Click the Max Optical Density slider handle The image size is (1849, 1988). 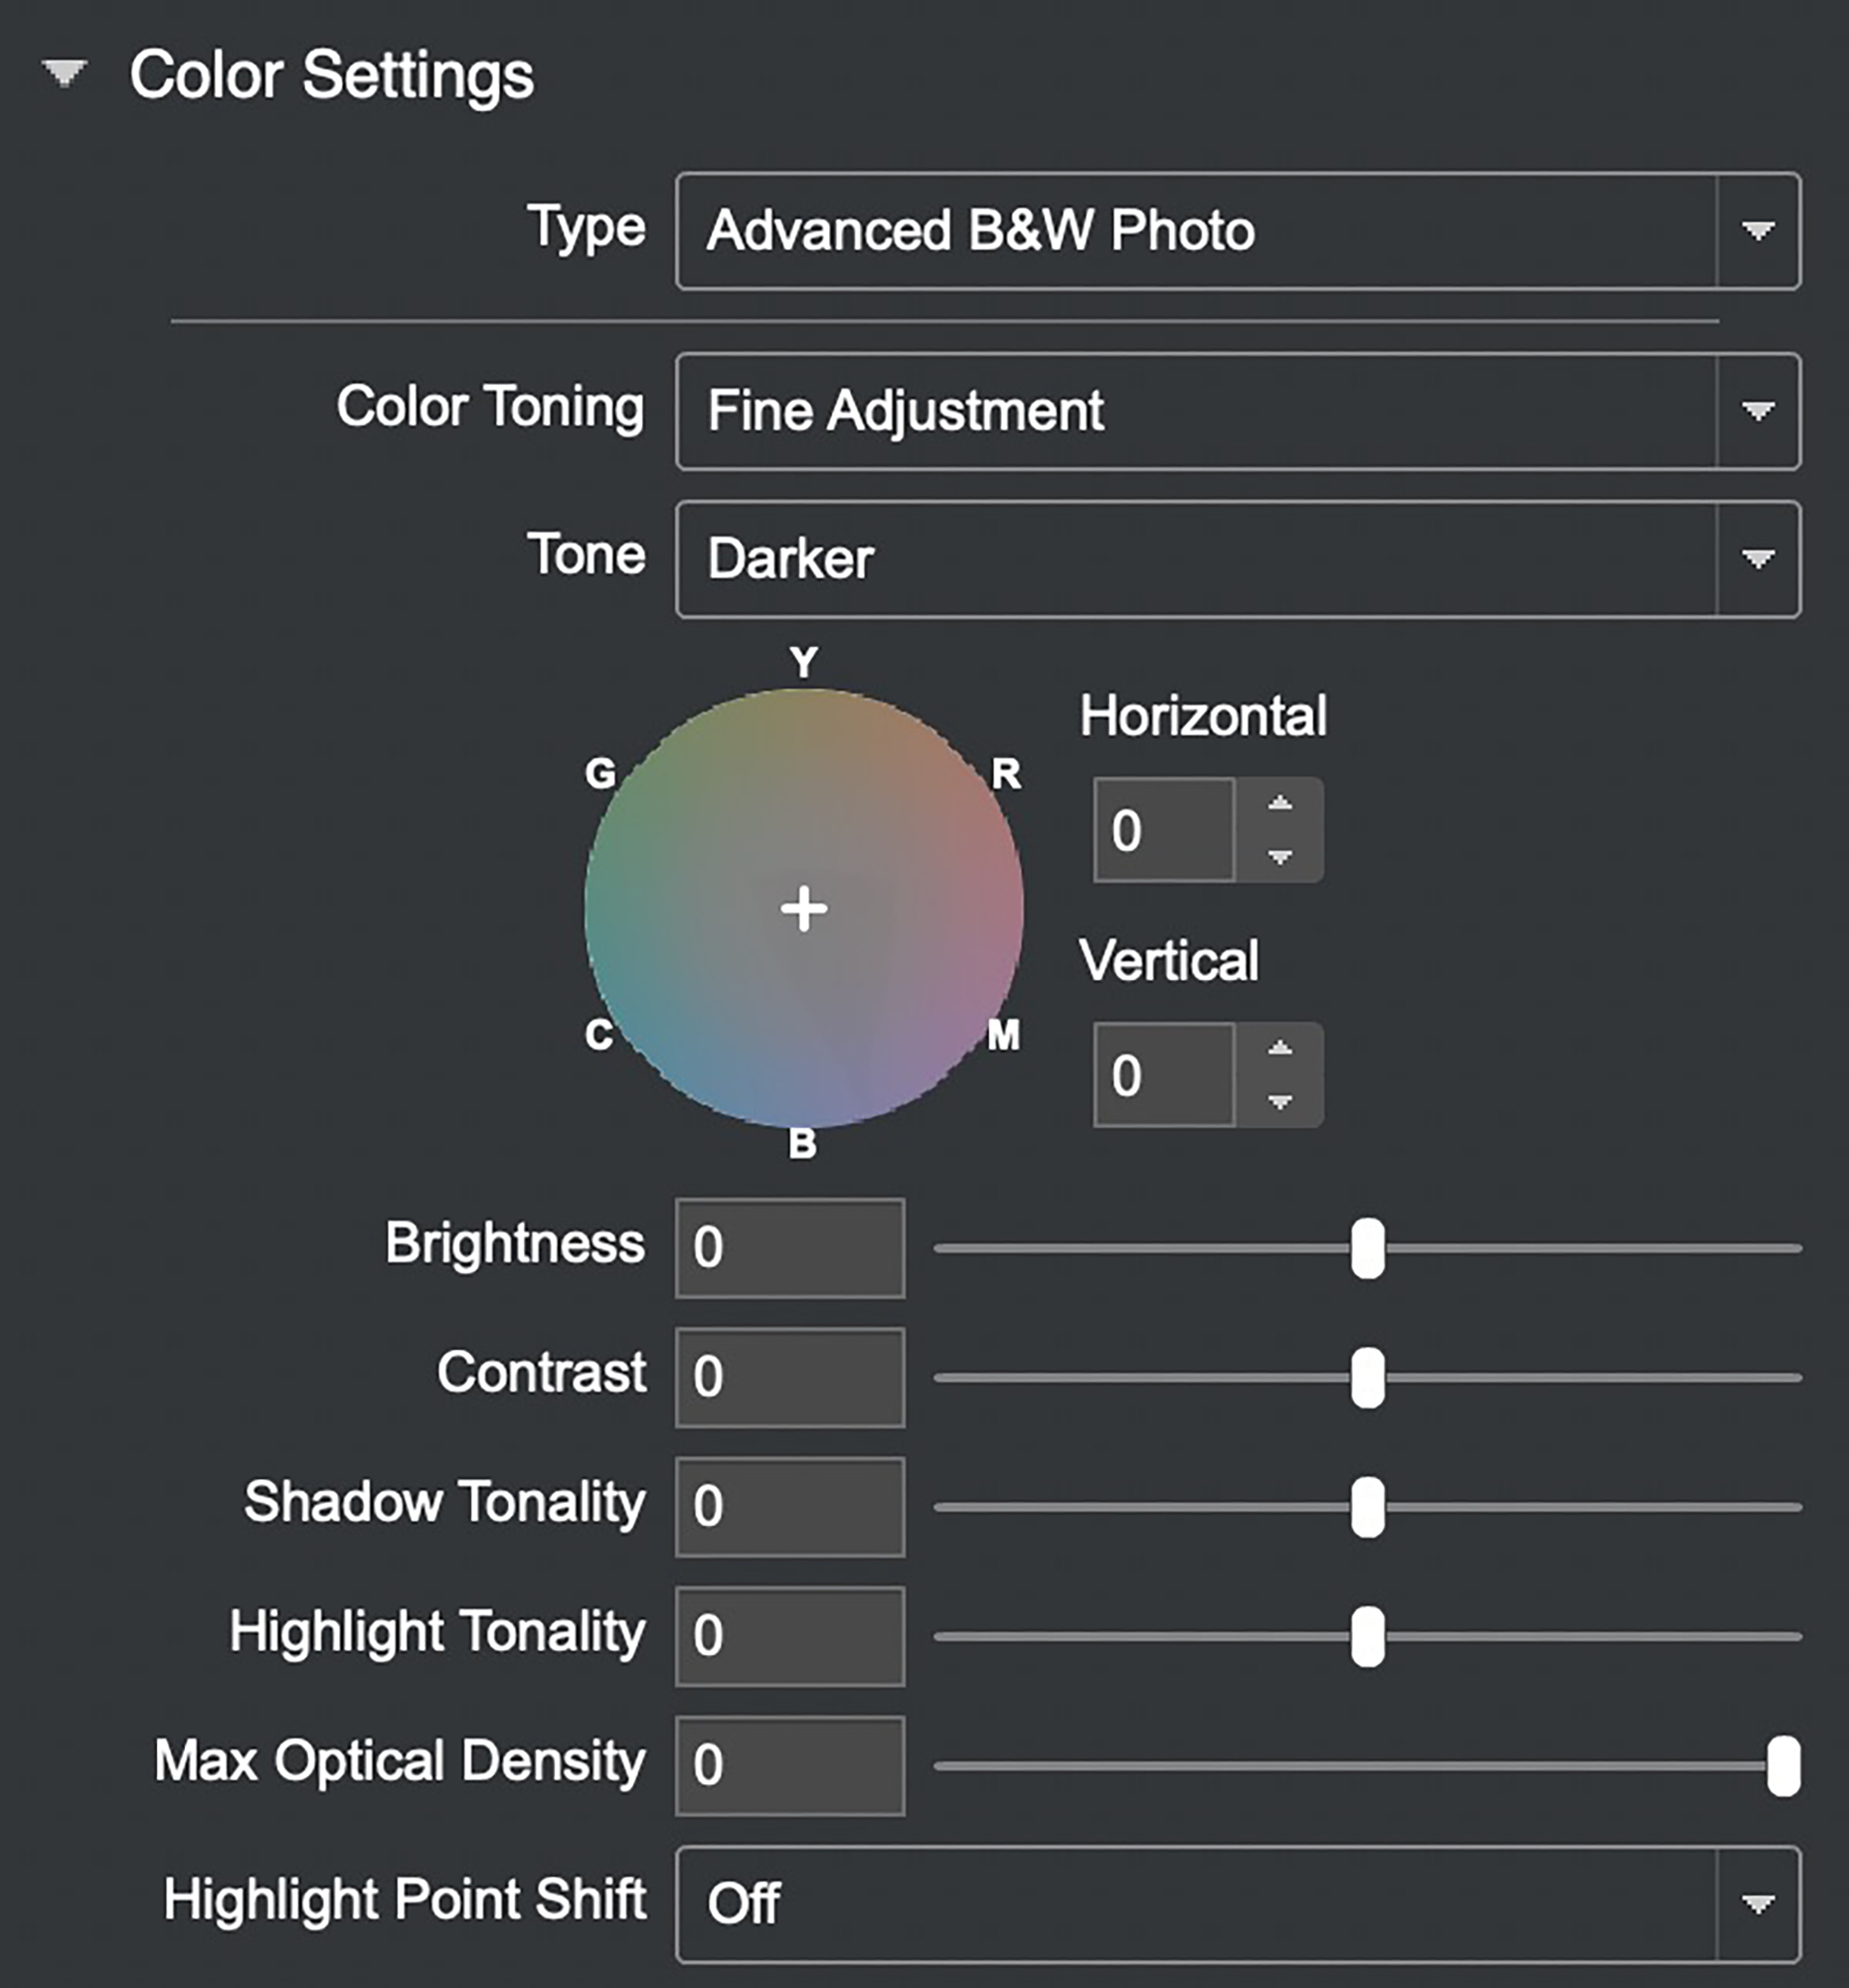point(1783,1766)
